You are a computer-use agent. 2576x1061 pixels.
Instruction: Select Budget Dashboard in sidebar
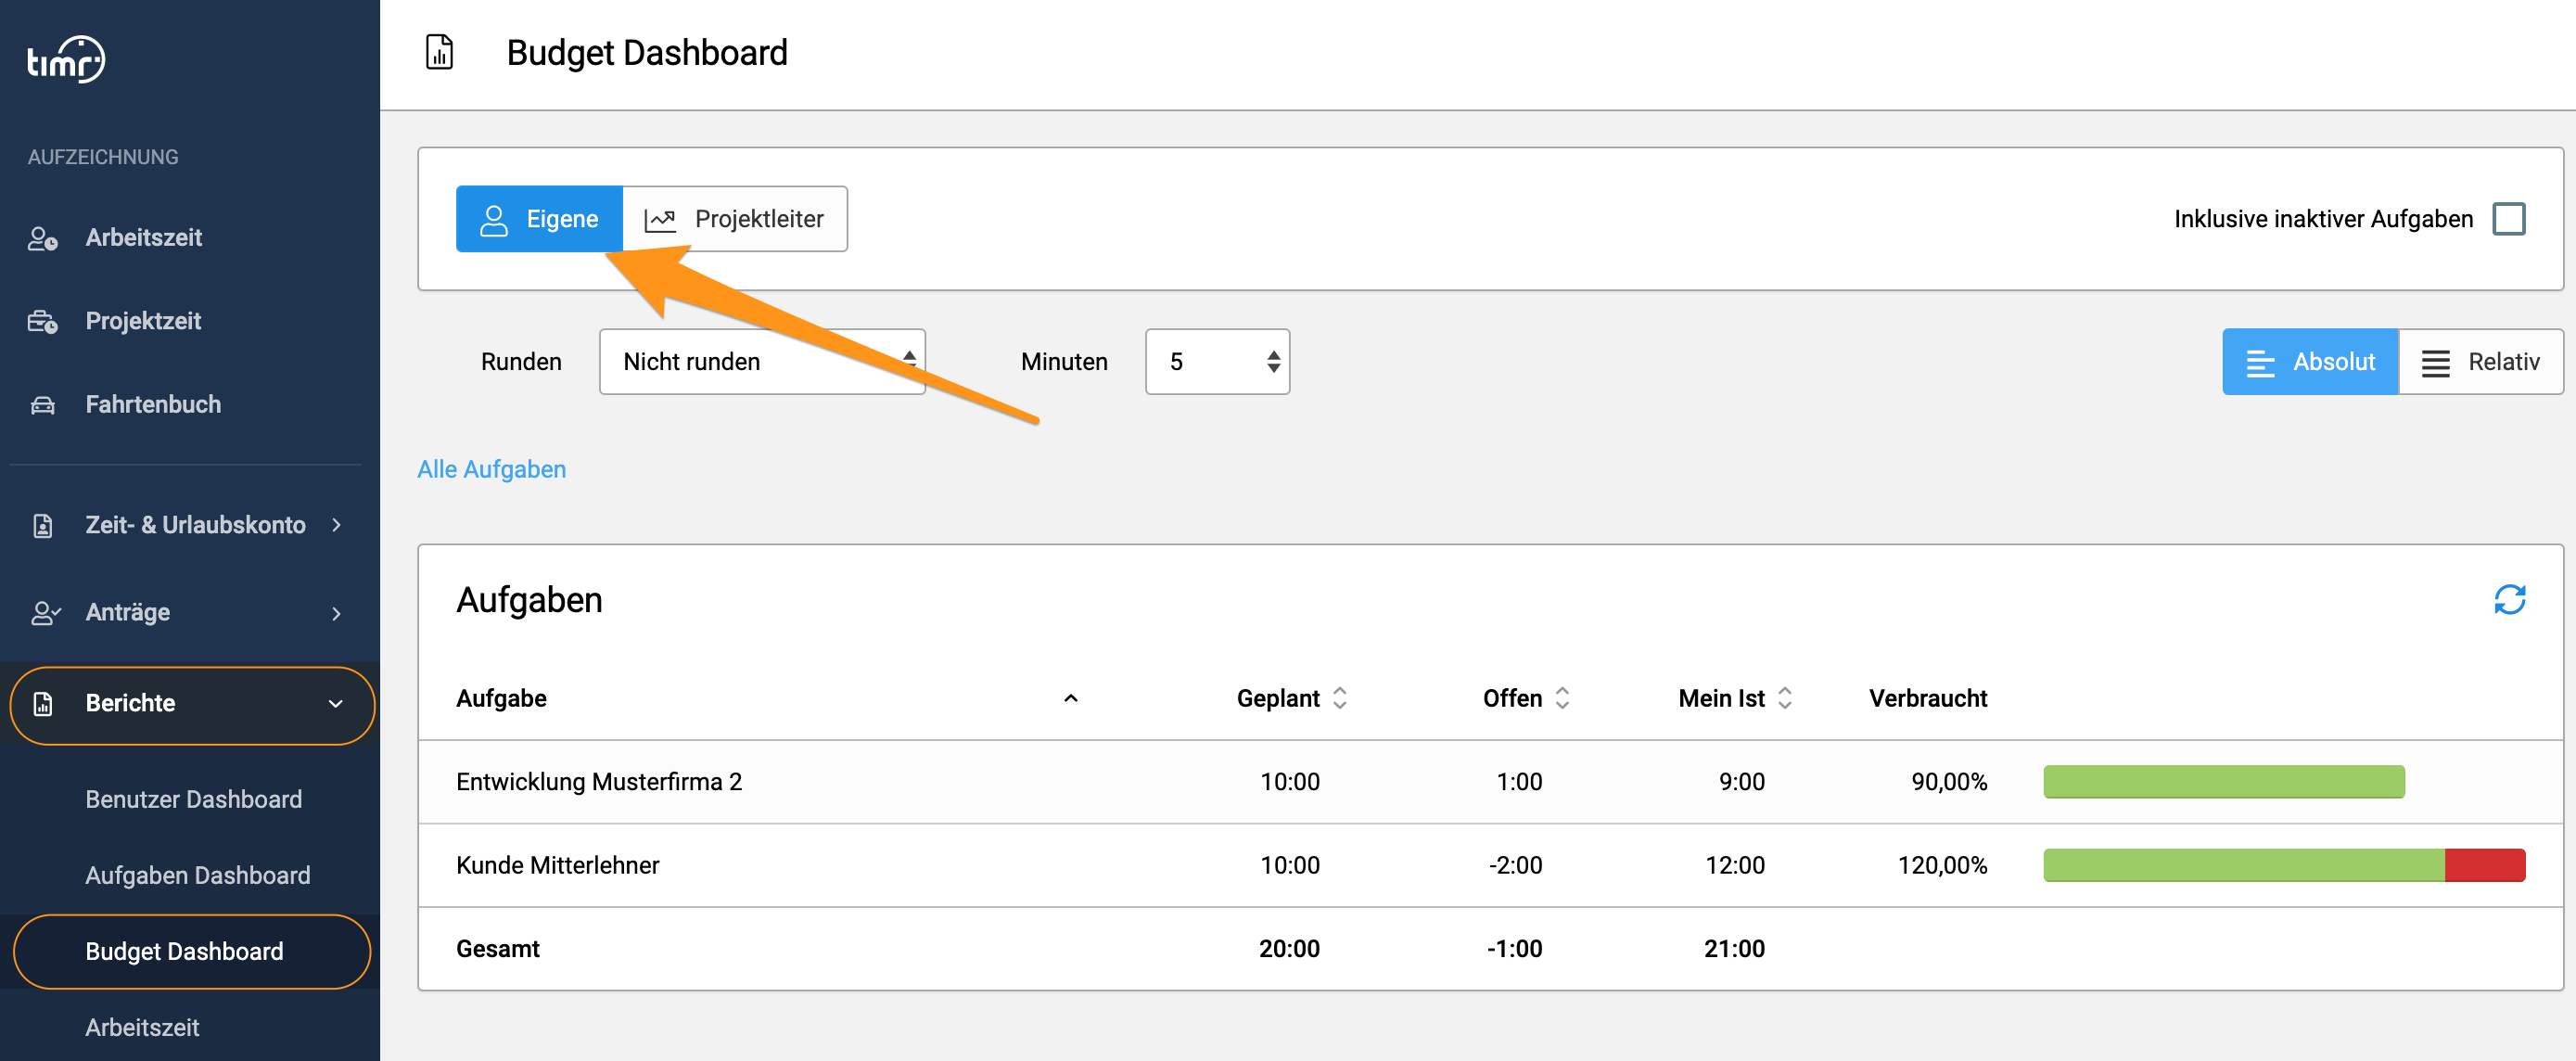click(x=191, y=951)
